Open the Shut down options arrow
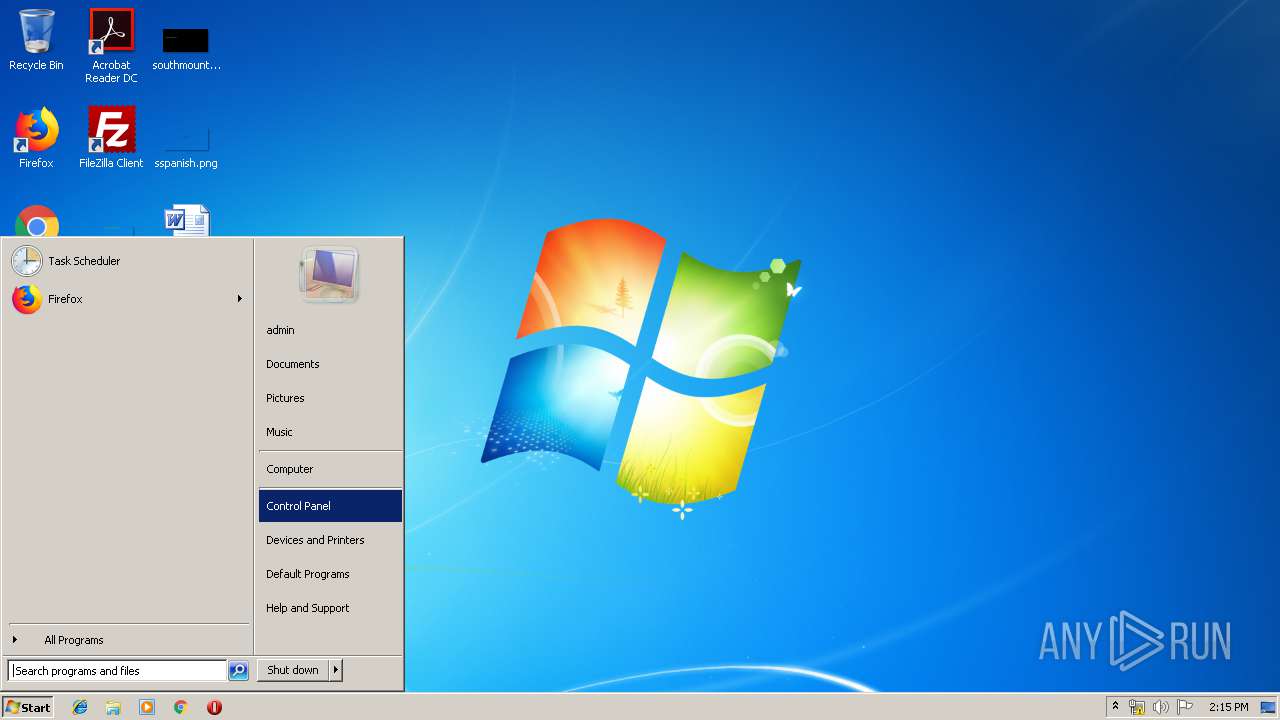 coord(336,670)
